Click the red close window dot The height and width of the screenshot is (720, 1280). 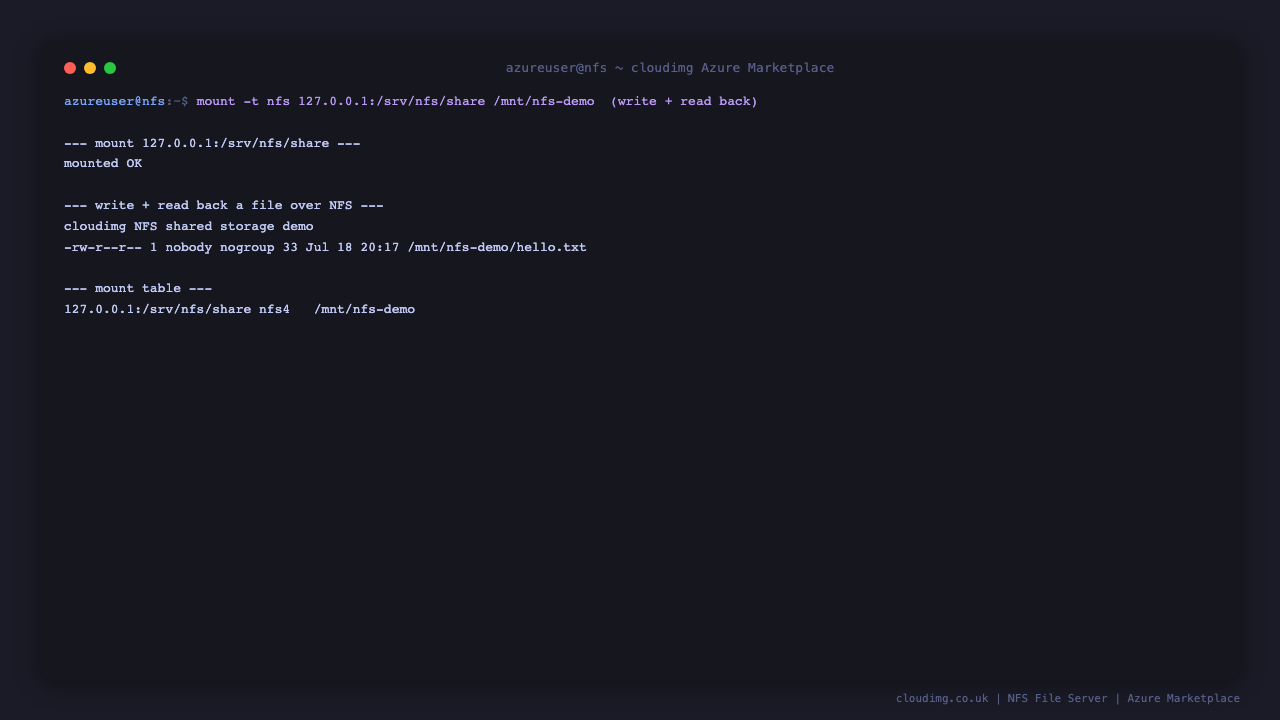[x=70, y=68]
